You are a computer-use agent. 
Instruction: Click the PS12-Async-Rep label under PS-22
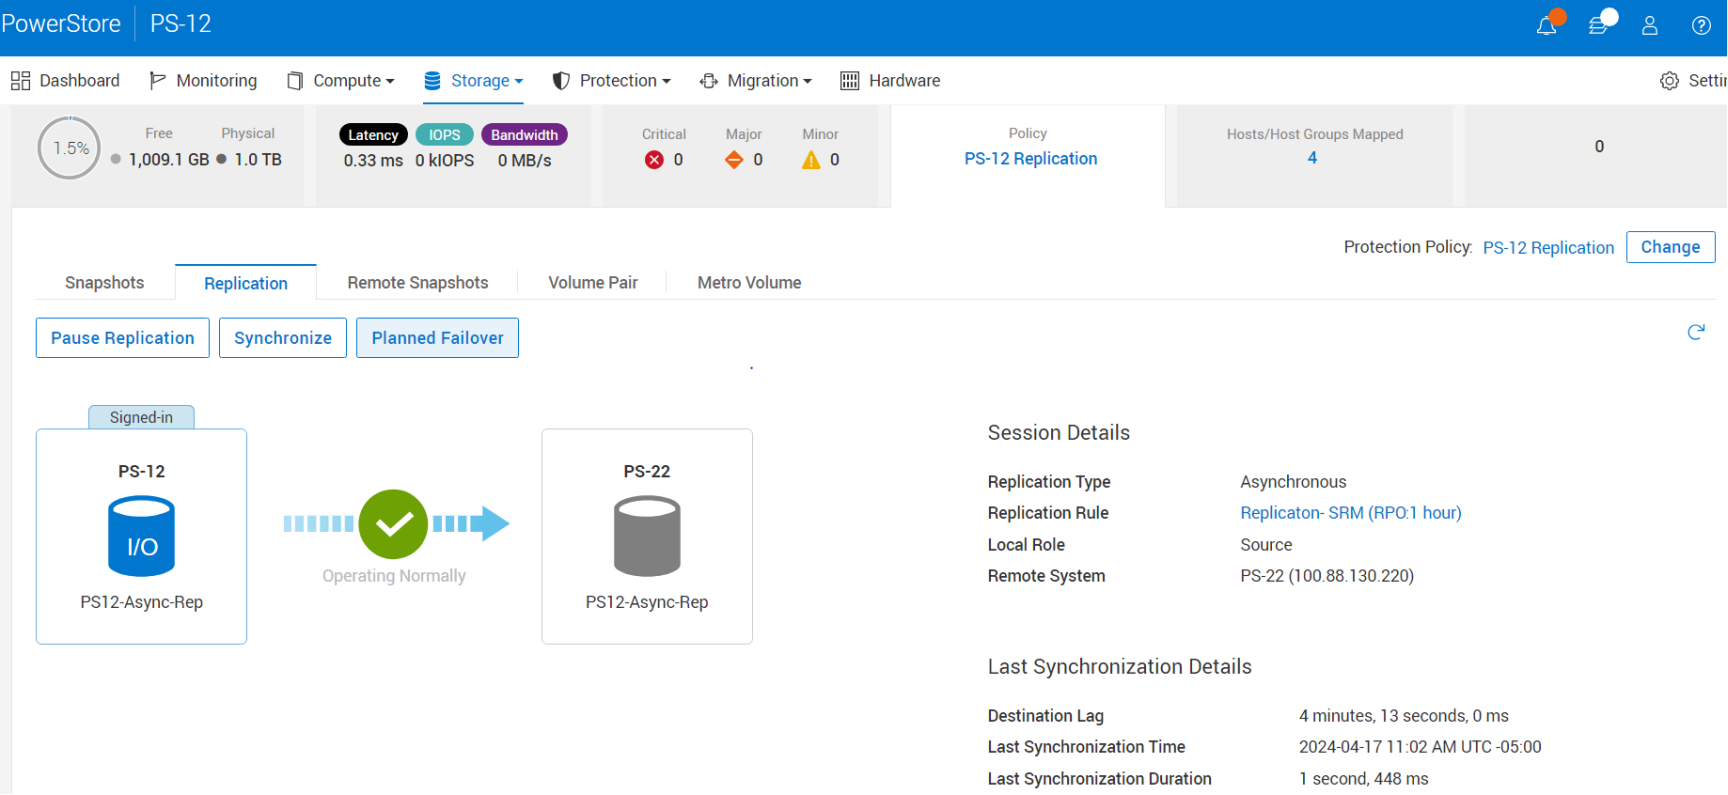pos(647,602)
